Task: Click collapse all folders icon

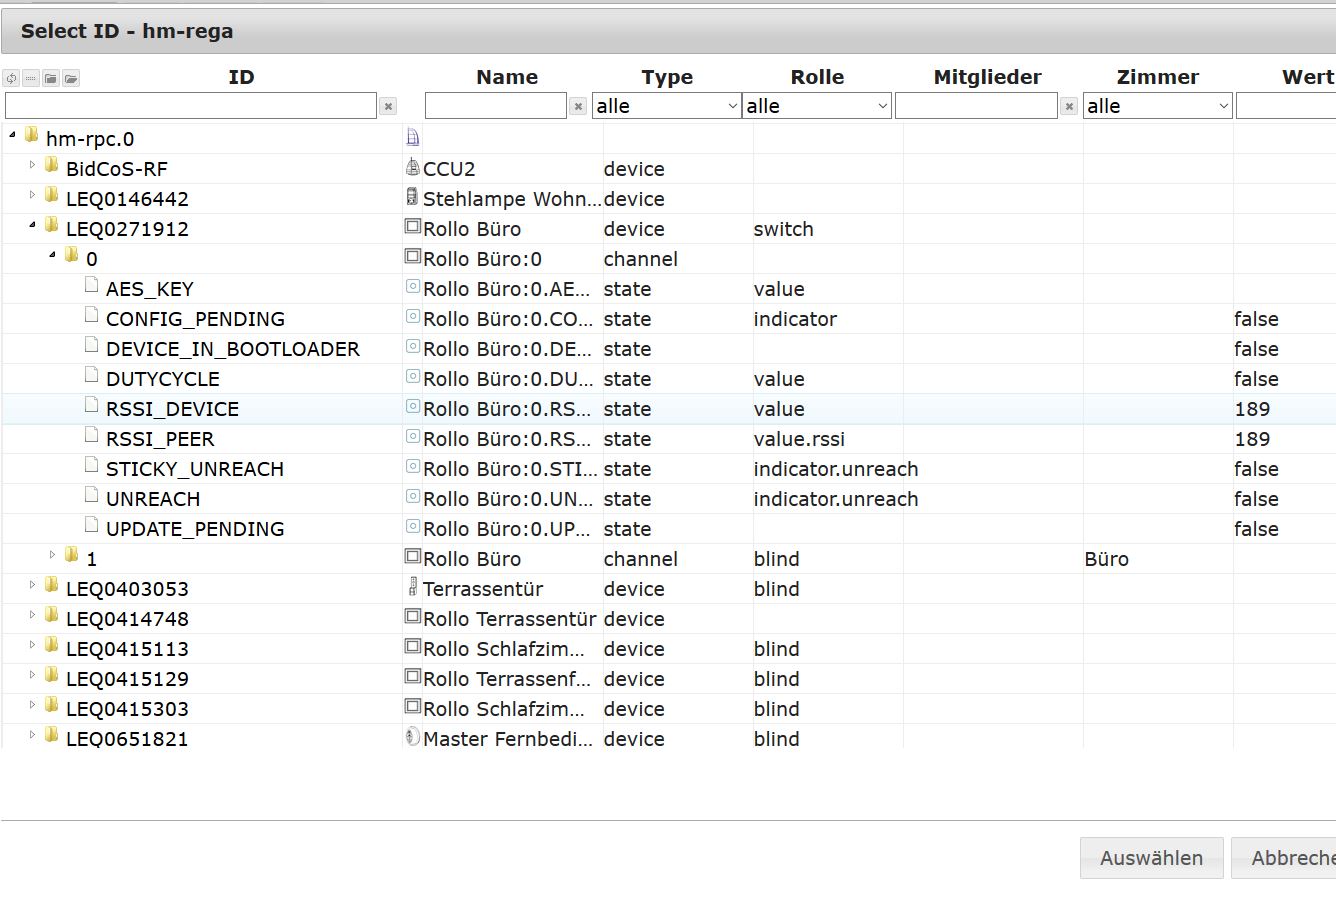Action: [51, 78]
